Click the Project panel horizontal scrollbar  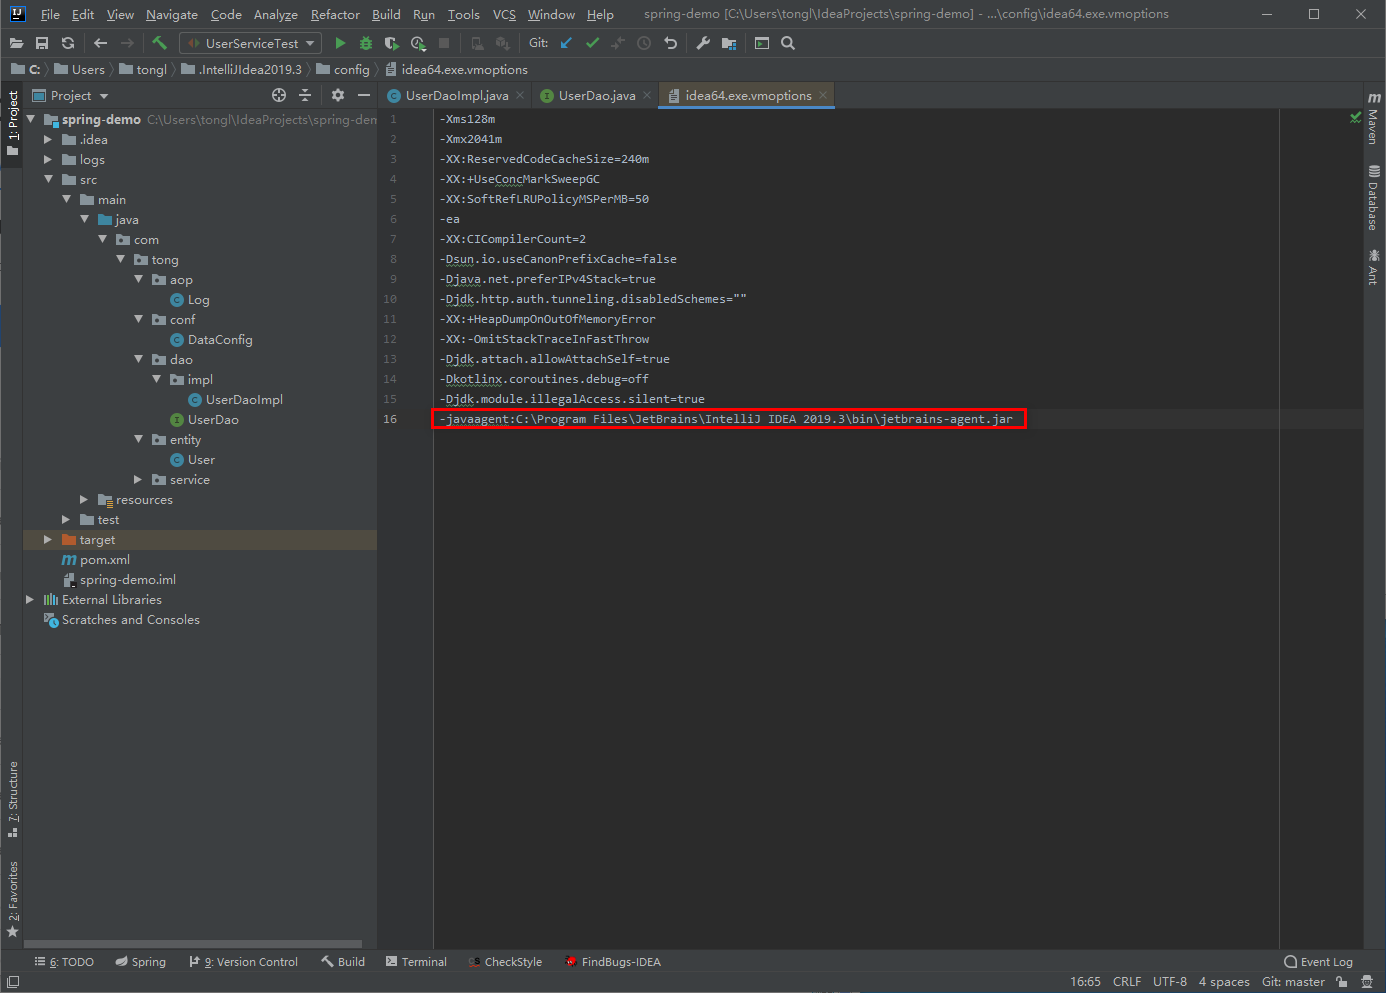click(193, 944)
